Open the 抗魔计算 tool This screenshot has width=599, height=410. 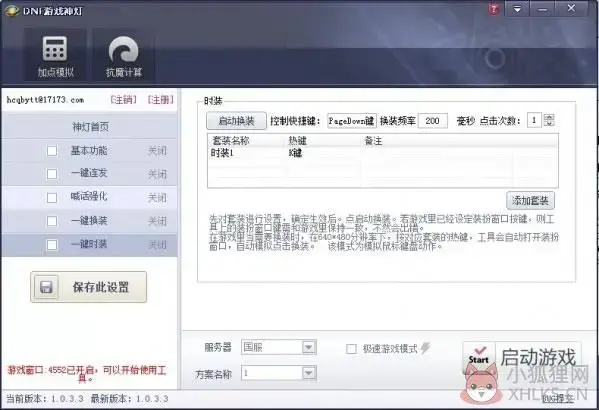click(123, 55)
